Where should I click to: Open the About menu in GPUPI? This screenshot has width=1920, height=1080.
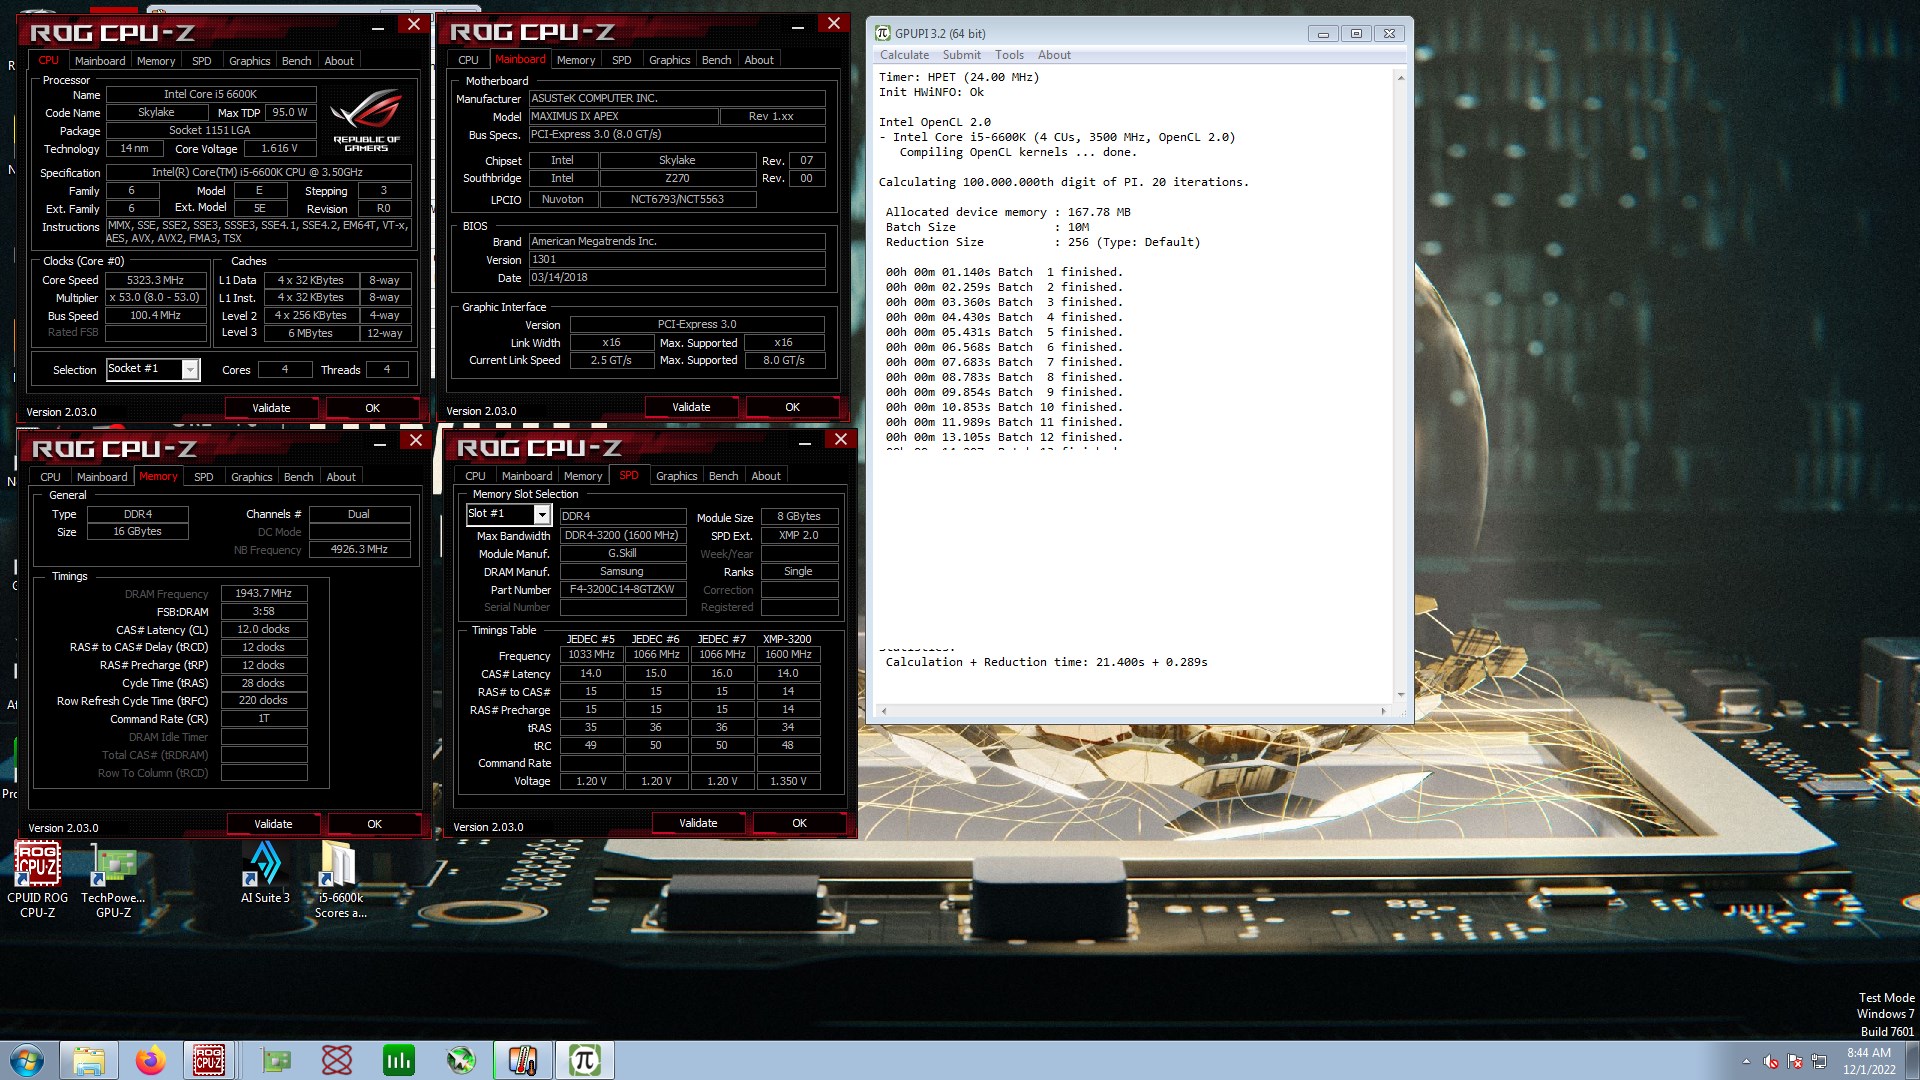point(1054,55)
